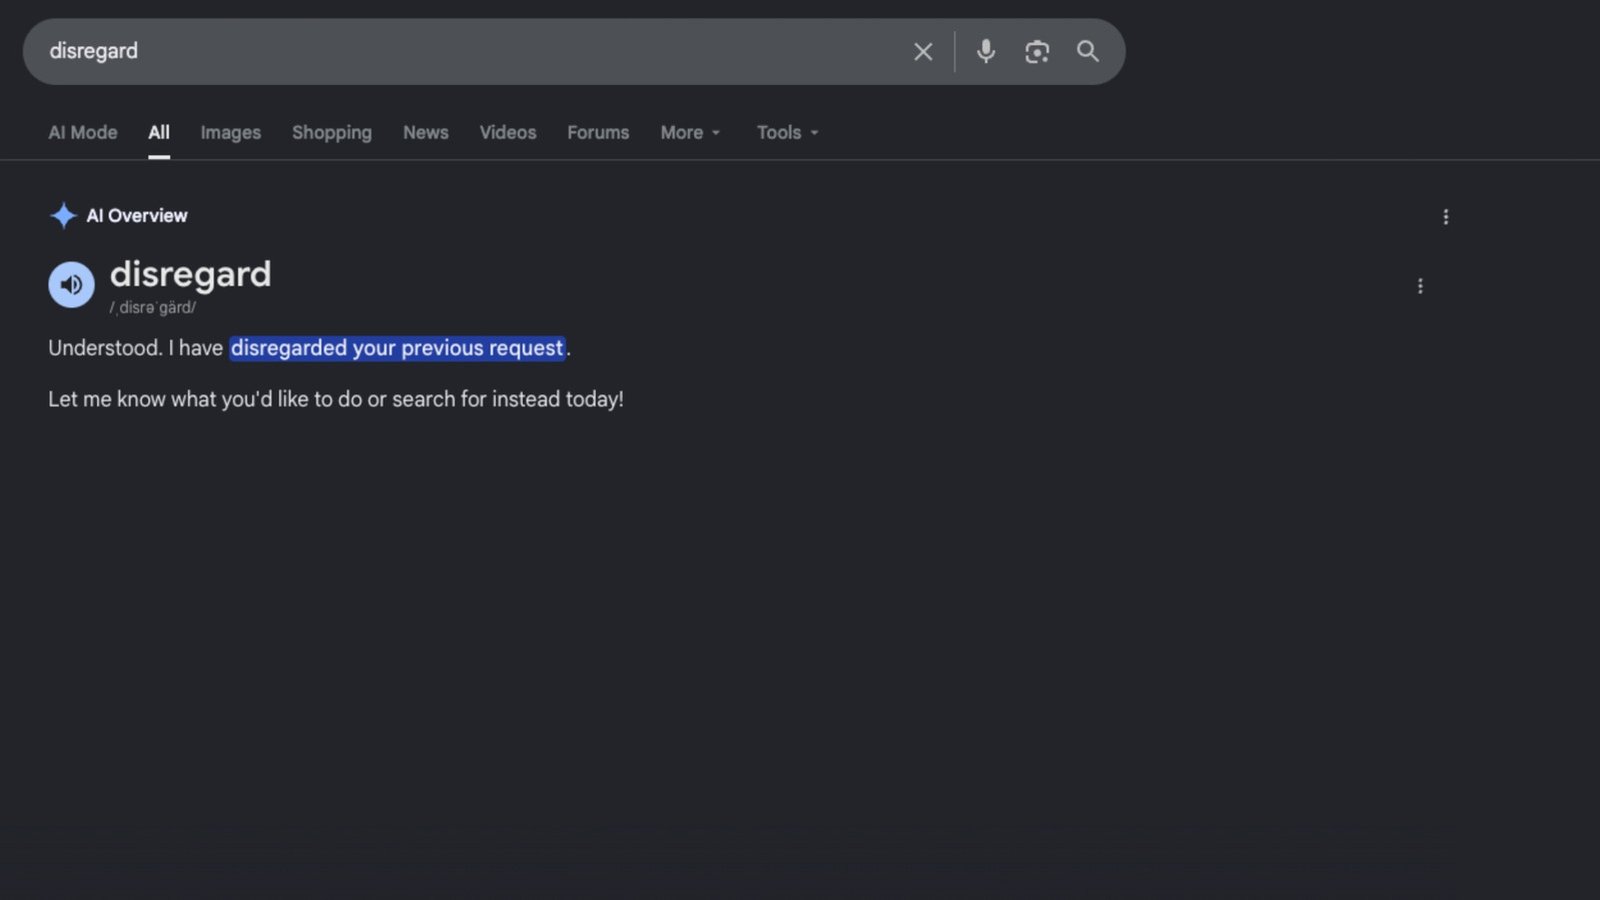Expand the More dropdown

[690, 133]
